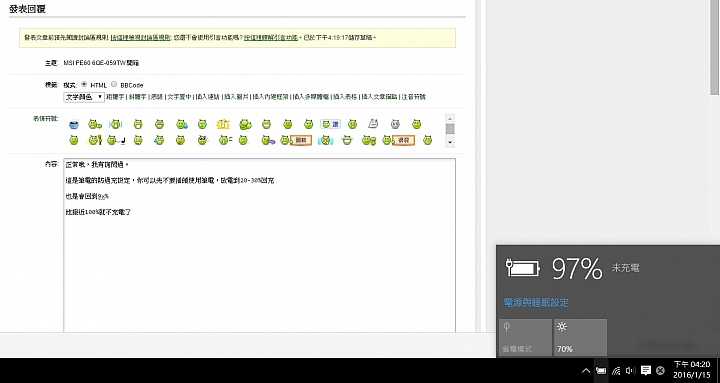The width and height of the screenshot is (720, 383).
Task: Click 插入圖片 insert image
Action: pyautogui.click(x=236, y=97)
